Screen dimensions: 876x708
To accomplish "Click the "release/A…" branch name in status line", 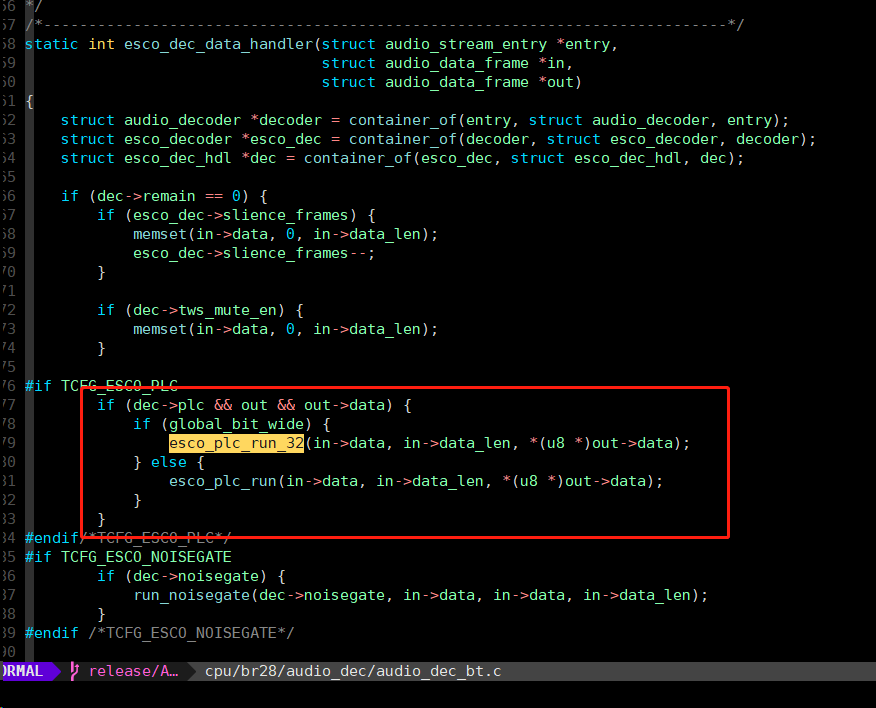I will (x=134, y=671).
